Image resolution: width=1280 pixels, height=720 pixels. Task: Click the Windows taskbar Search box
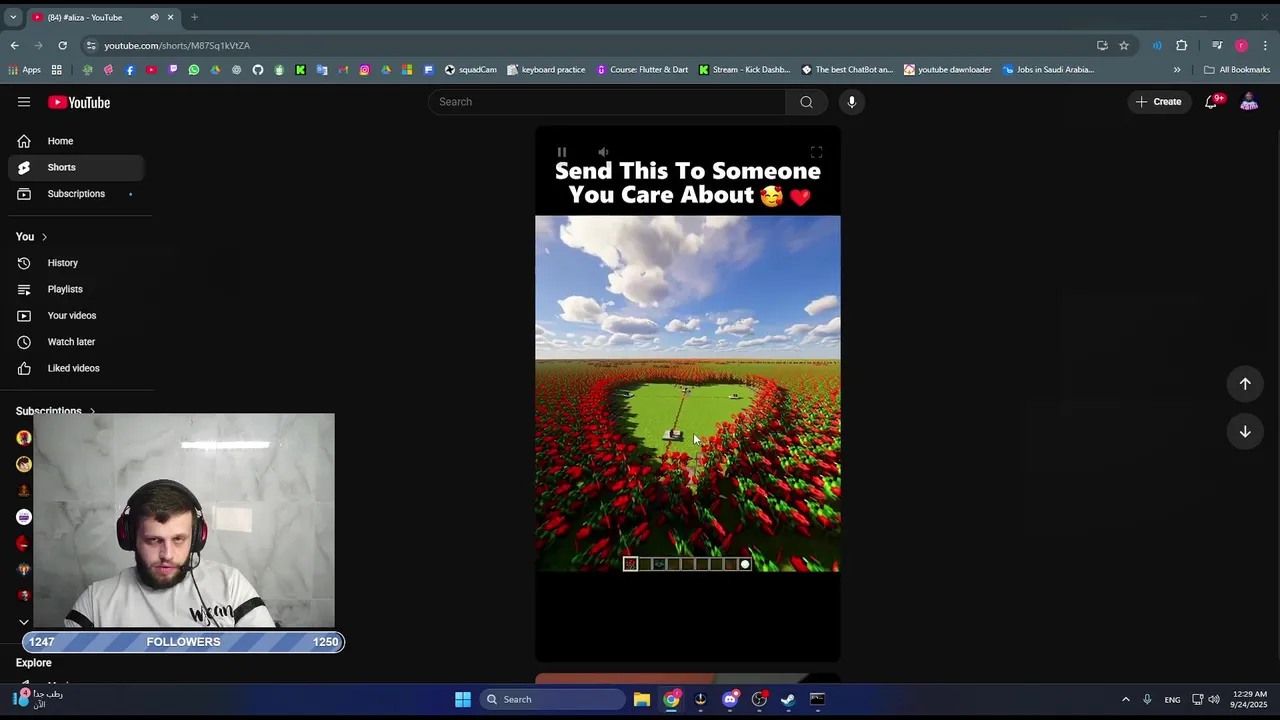point(553,699)
